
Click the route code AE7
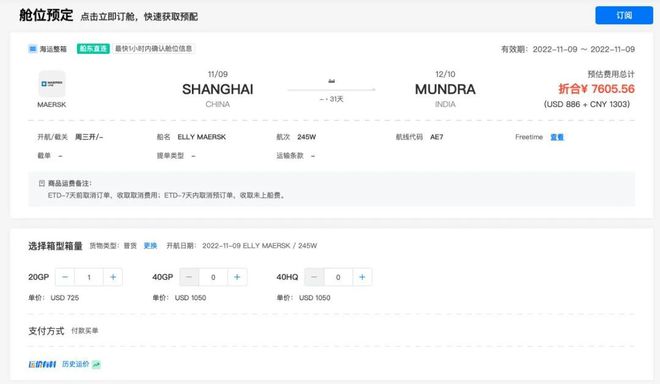coord(436,137)
